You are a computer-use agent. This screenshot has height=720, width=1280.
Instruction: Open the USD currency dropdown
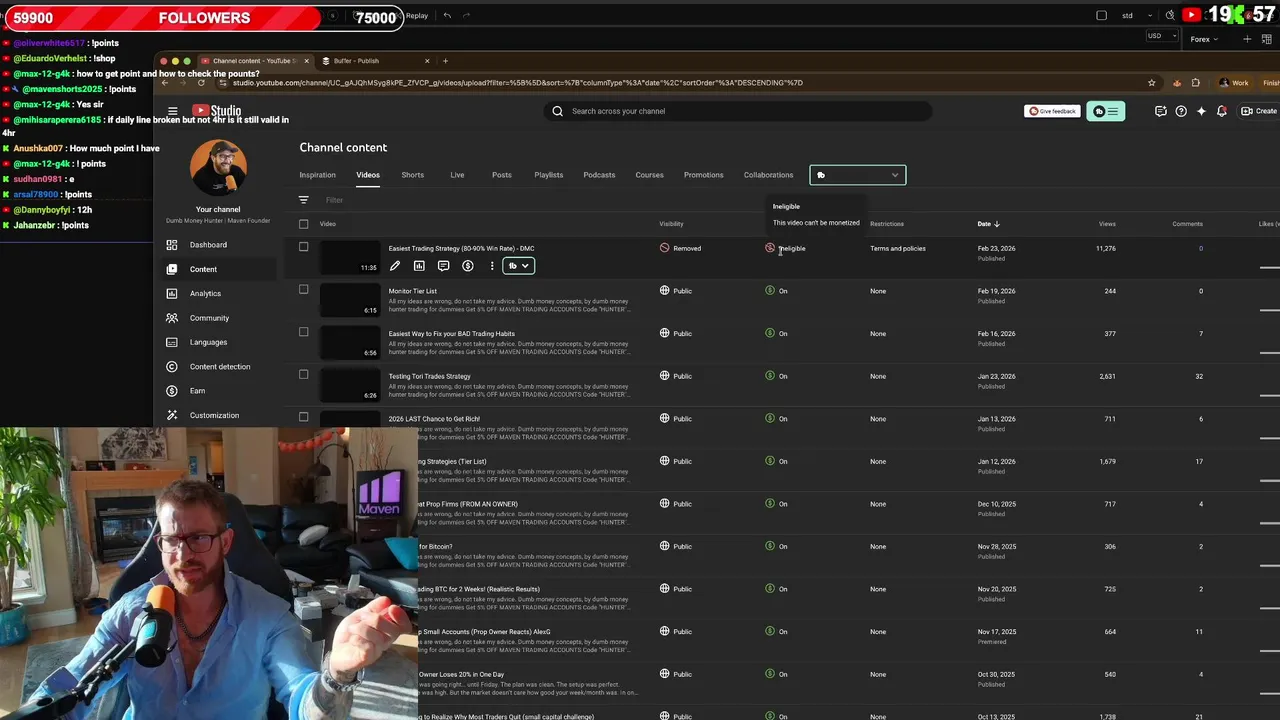tap(1160, 37)
